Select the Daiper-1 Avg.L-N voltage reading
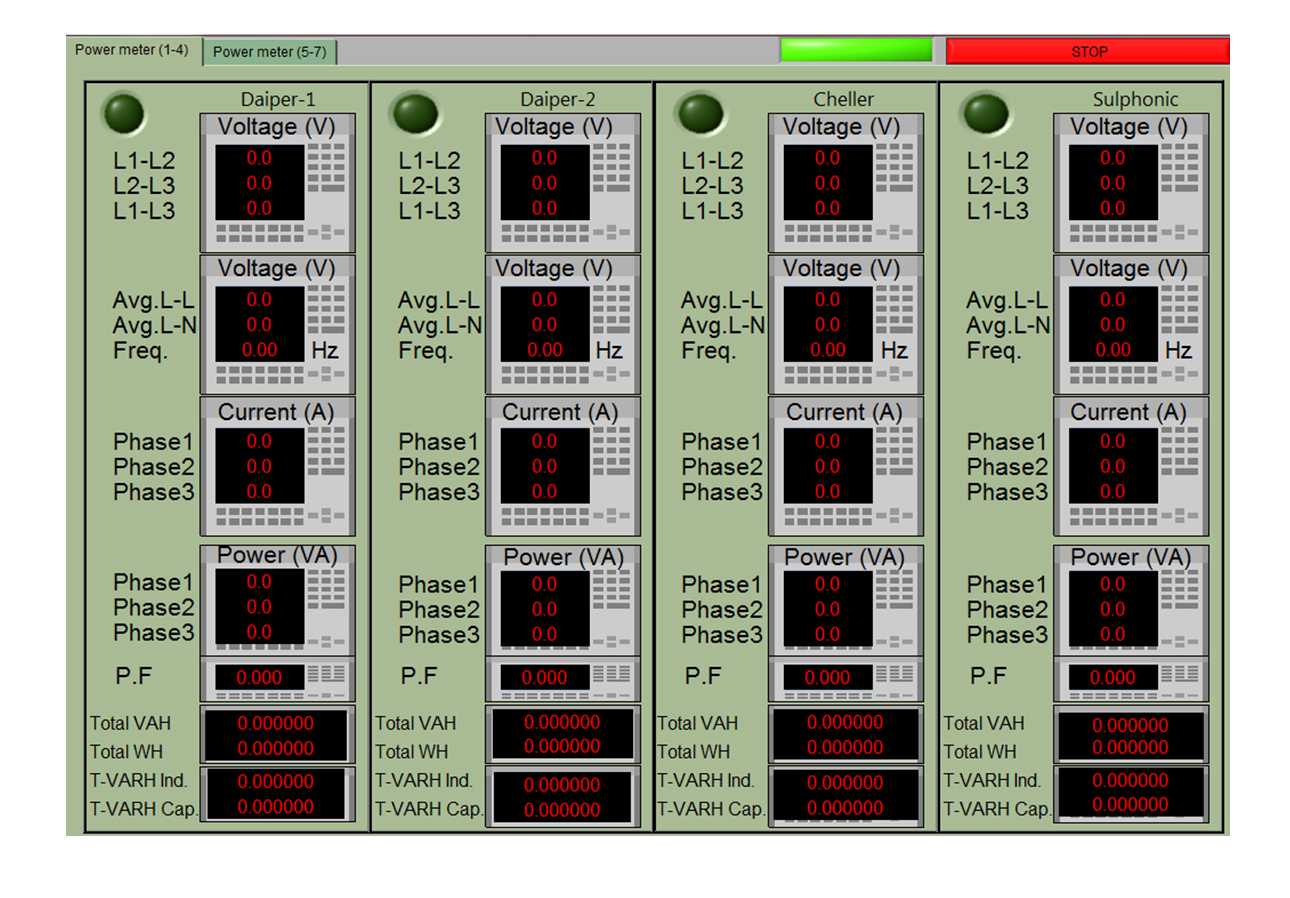Screen dimensions: 1290x898 coord(259,325)
